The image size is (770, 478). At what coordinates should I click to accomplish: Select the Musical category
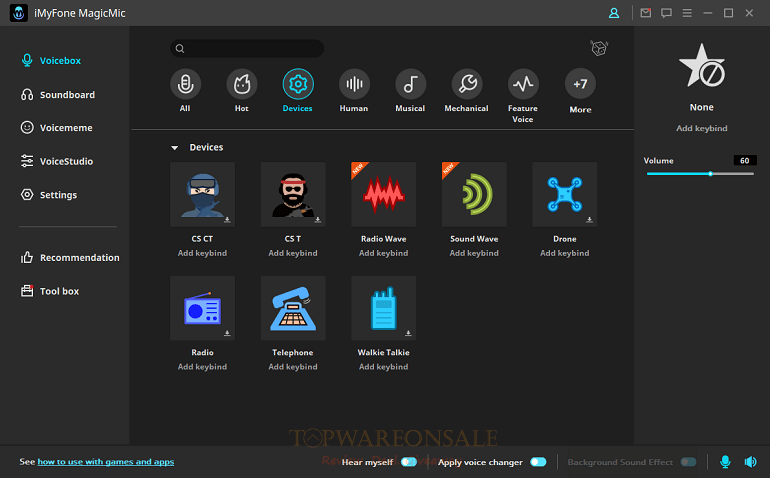click(x=411, y=84)
